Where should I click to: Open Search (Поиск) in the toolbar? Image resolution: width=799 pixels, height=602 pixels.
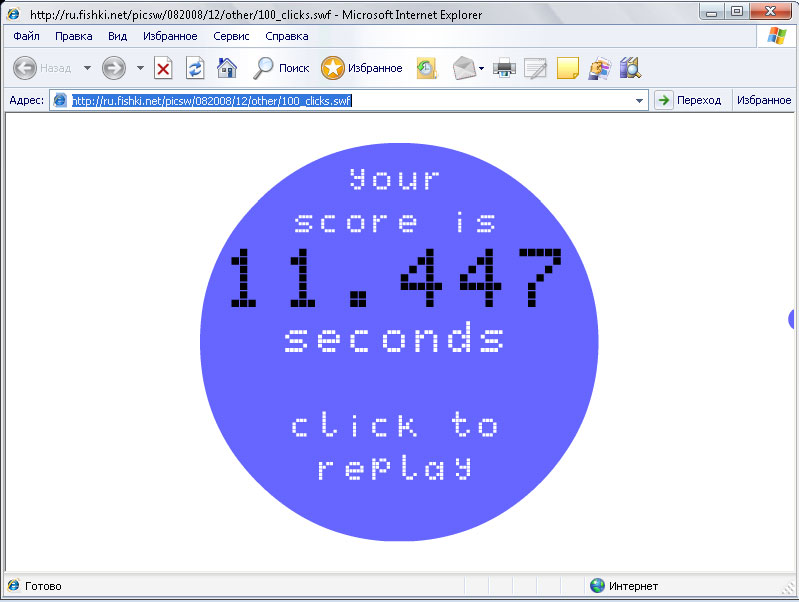click(x=281, y=68)
